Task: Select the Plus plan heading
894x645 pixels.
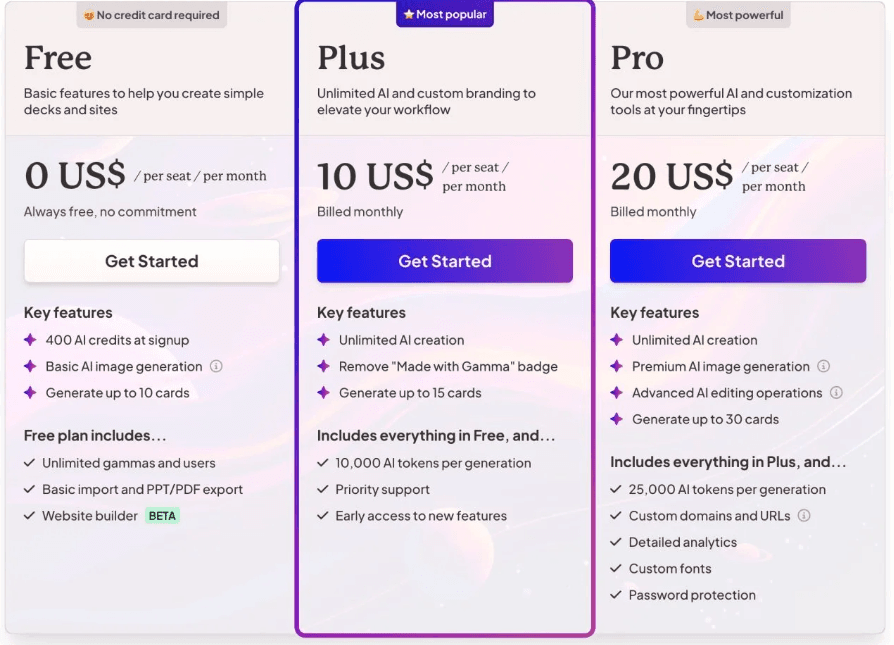Action: pos(351,58)
